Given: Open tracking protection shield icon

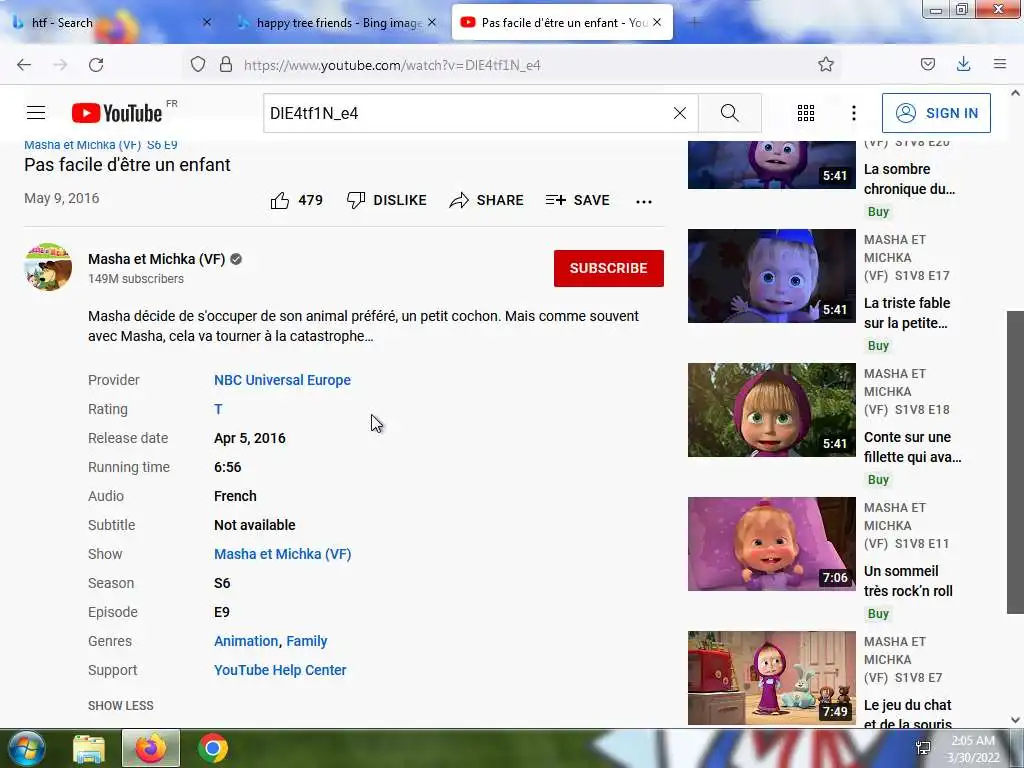Looking at the screenshot, I should [x=198, y=64].
